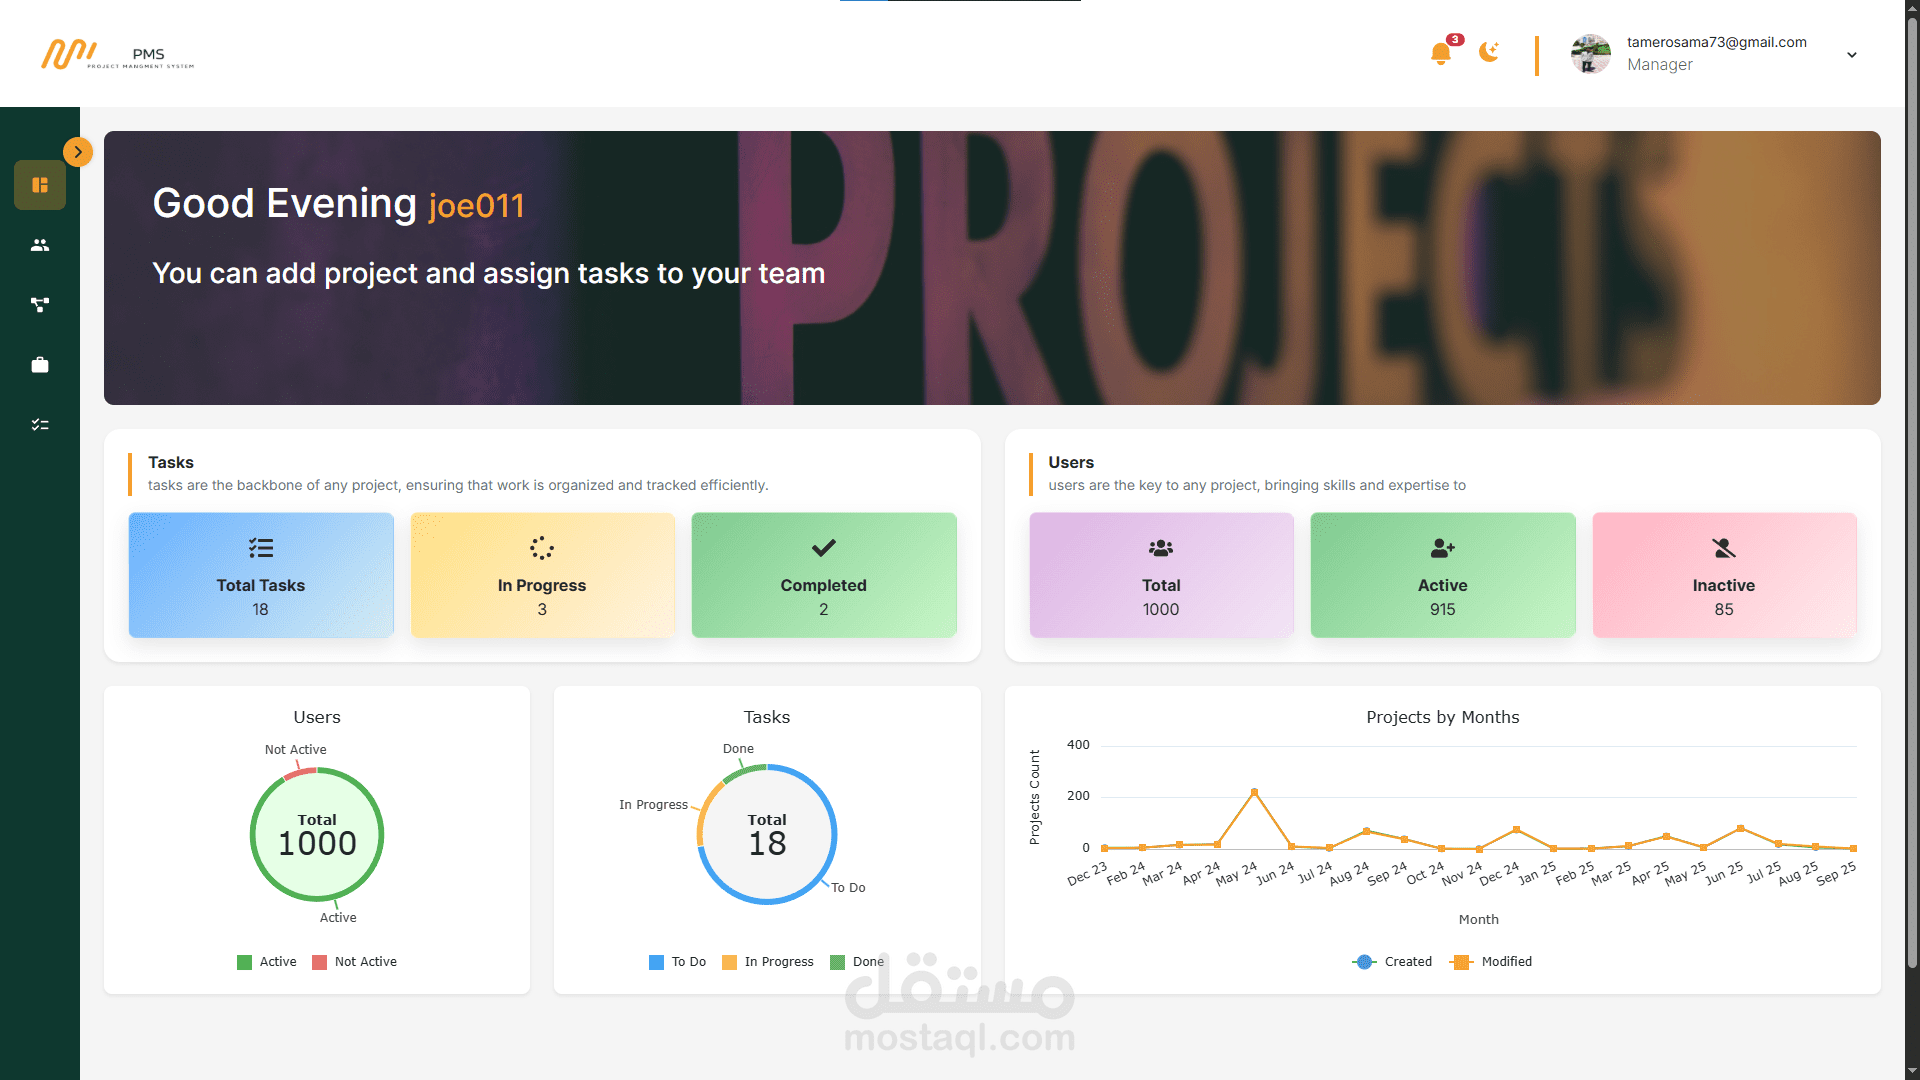Open the Projects sidebar network icon
The image size is (1920, 1080).
click(x=40, y=305)
